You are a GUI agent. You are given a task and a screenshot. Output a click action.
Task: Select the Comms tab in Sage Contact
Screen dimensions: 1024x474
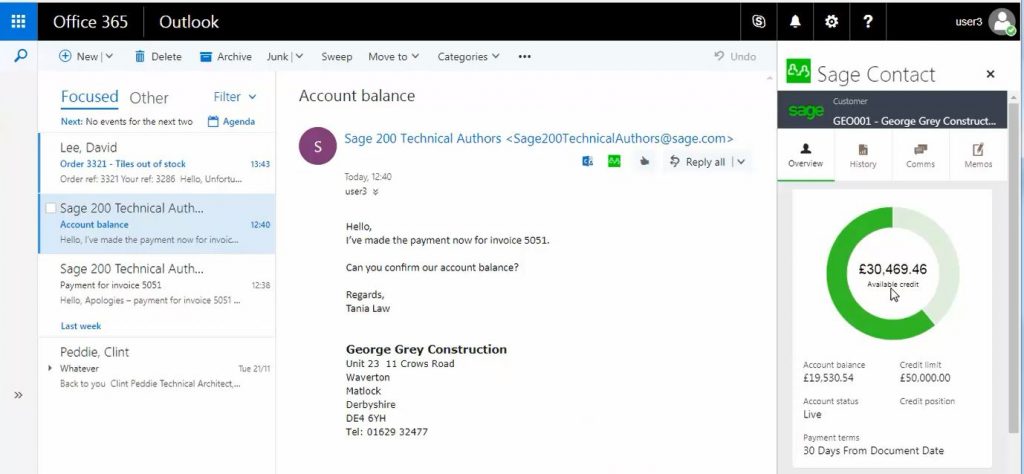coord(920,155)
